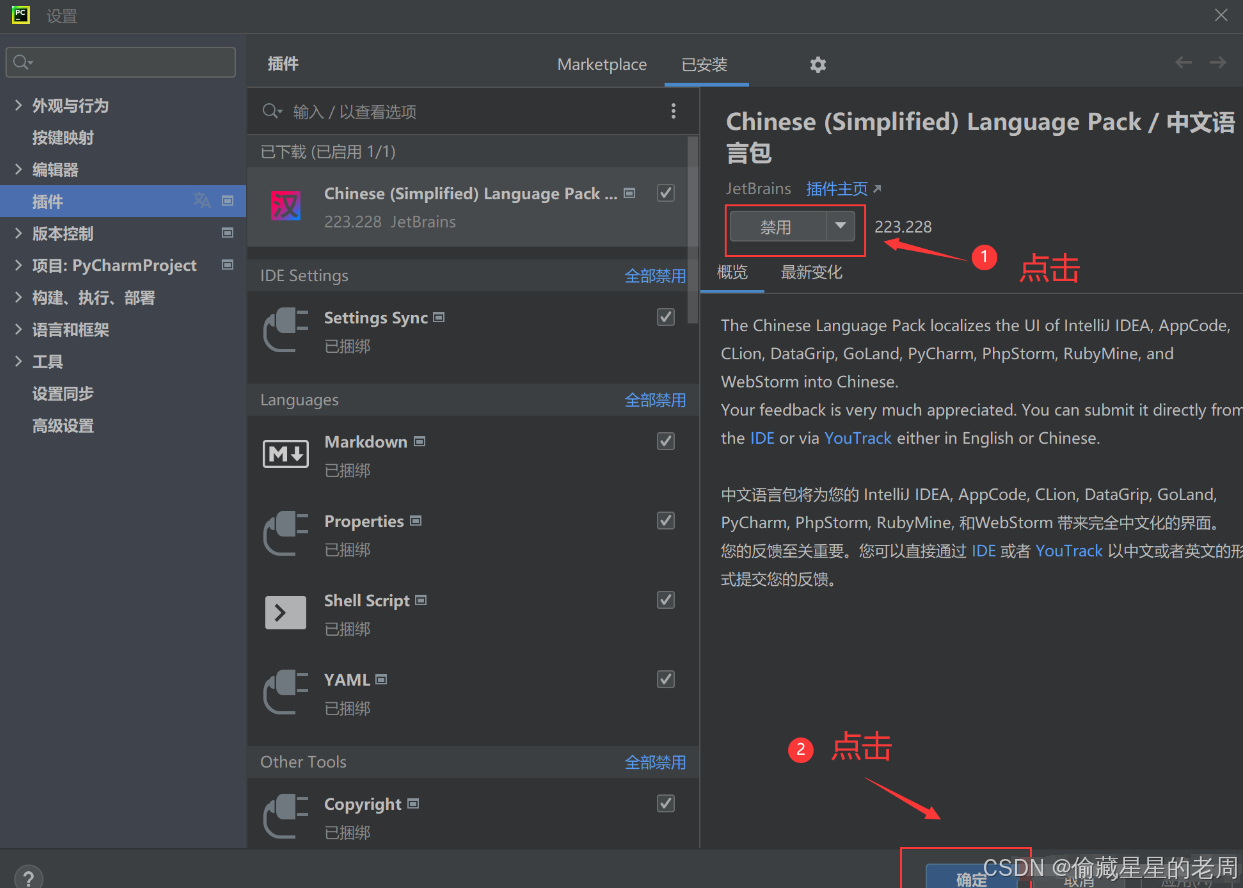Close the 设置 dialog window
This screenshot has height=888, width=1243.
1221,15
